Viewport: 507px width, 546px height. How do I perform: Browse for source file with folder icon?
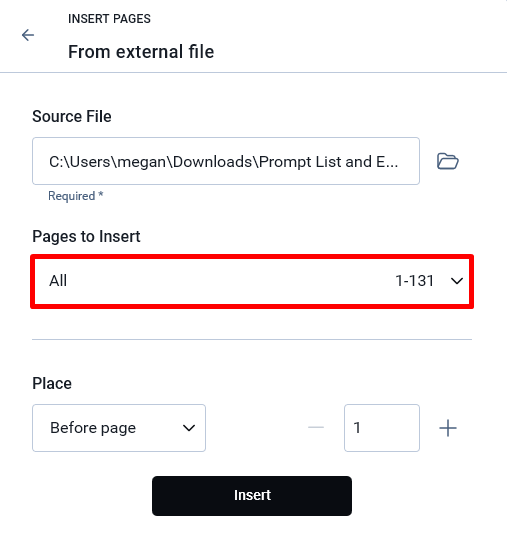pos(448,161)
